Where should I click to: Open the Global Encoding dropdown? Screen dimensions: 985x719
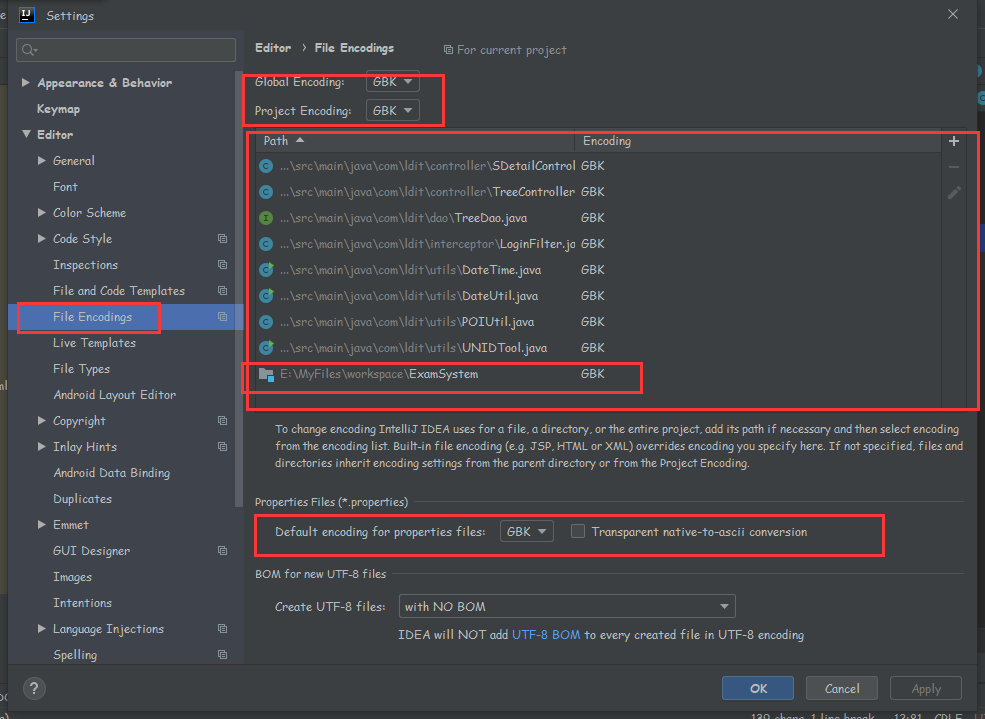pos(393,82)
